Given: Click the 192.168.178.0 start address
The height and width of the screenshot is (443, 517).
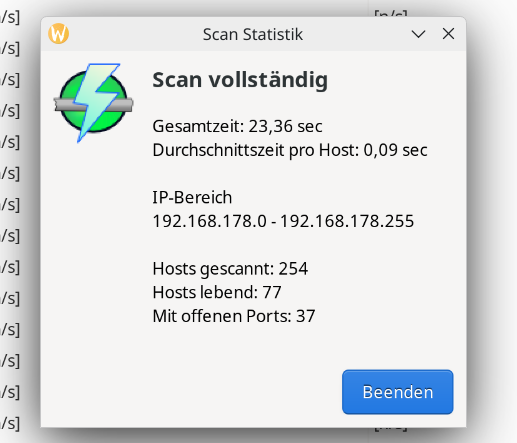Looking at the screenshot, I should coord(209,221).
